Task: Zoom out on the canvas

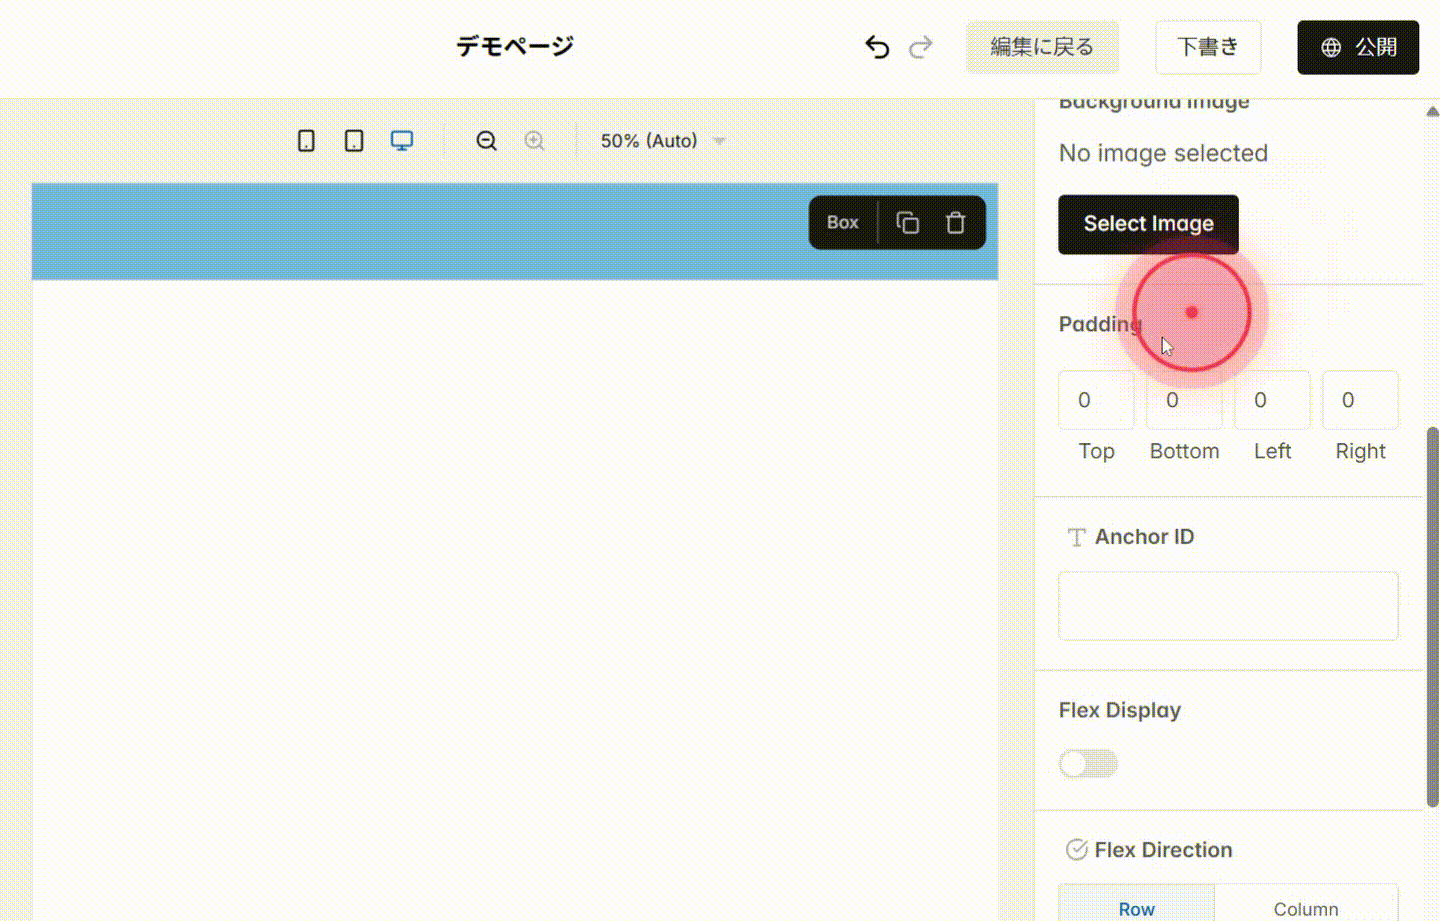Action: click(x=486, y=140)
